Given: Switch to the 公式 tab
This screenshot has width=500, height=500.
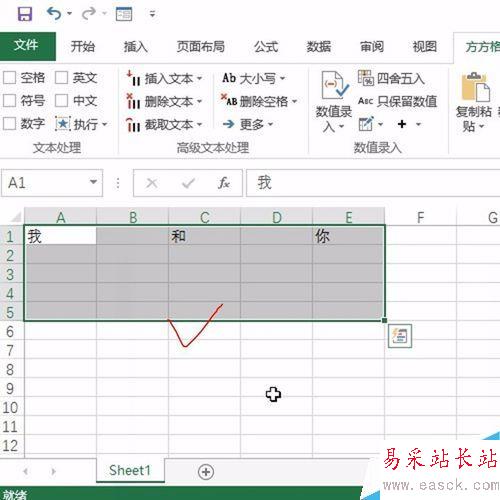Looking at the screenshot, I should pos(266,47).
